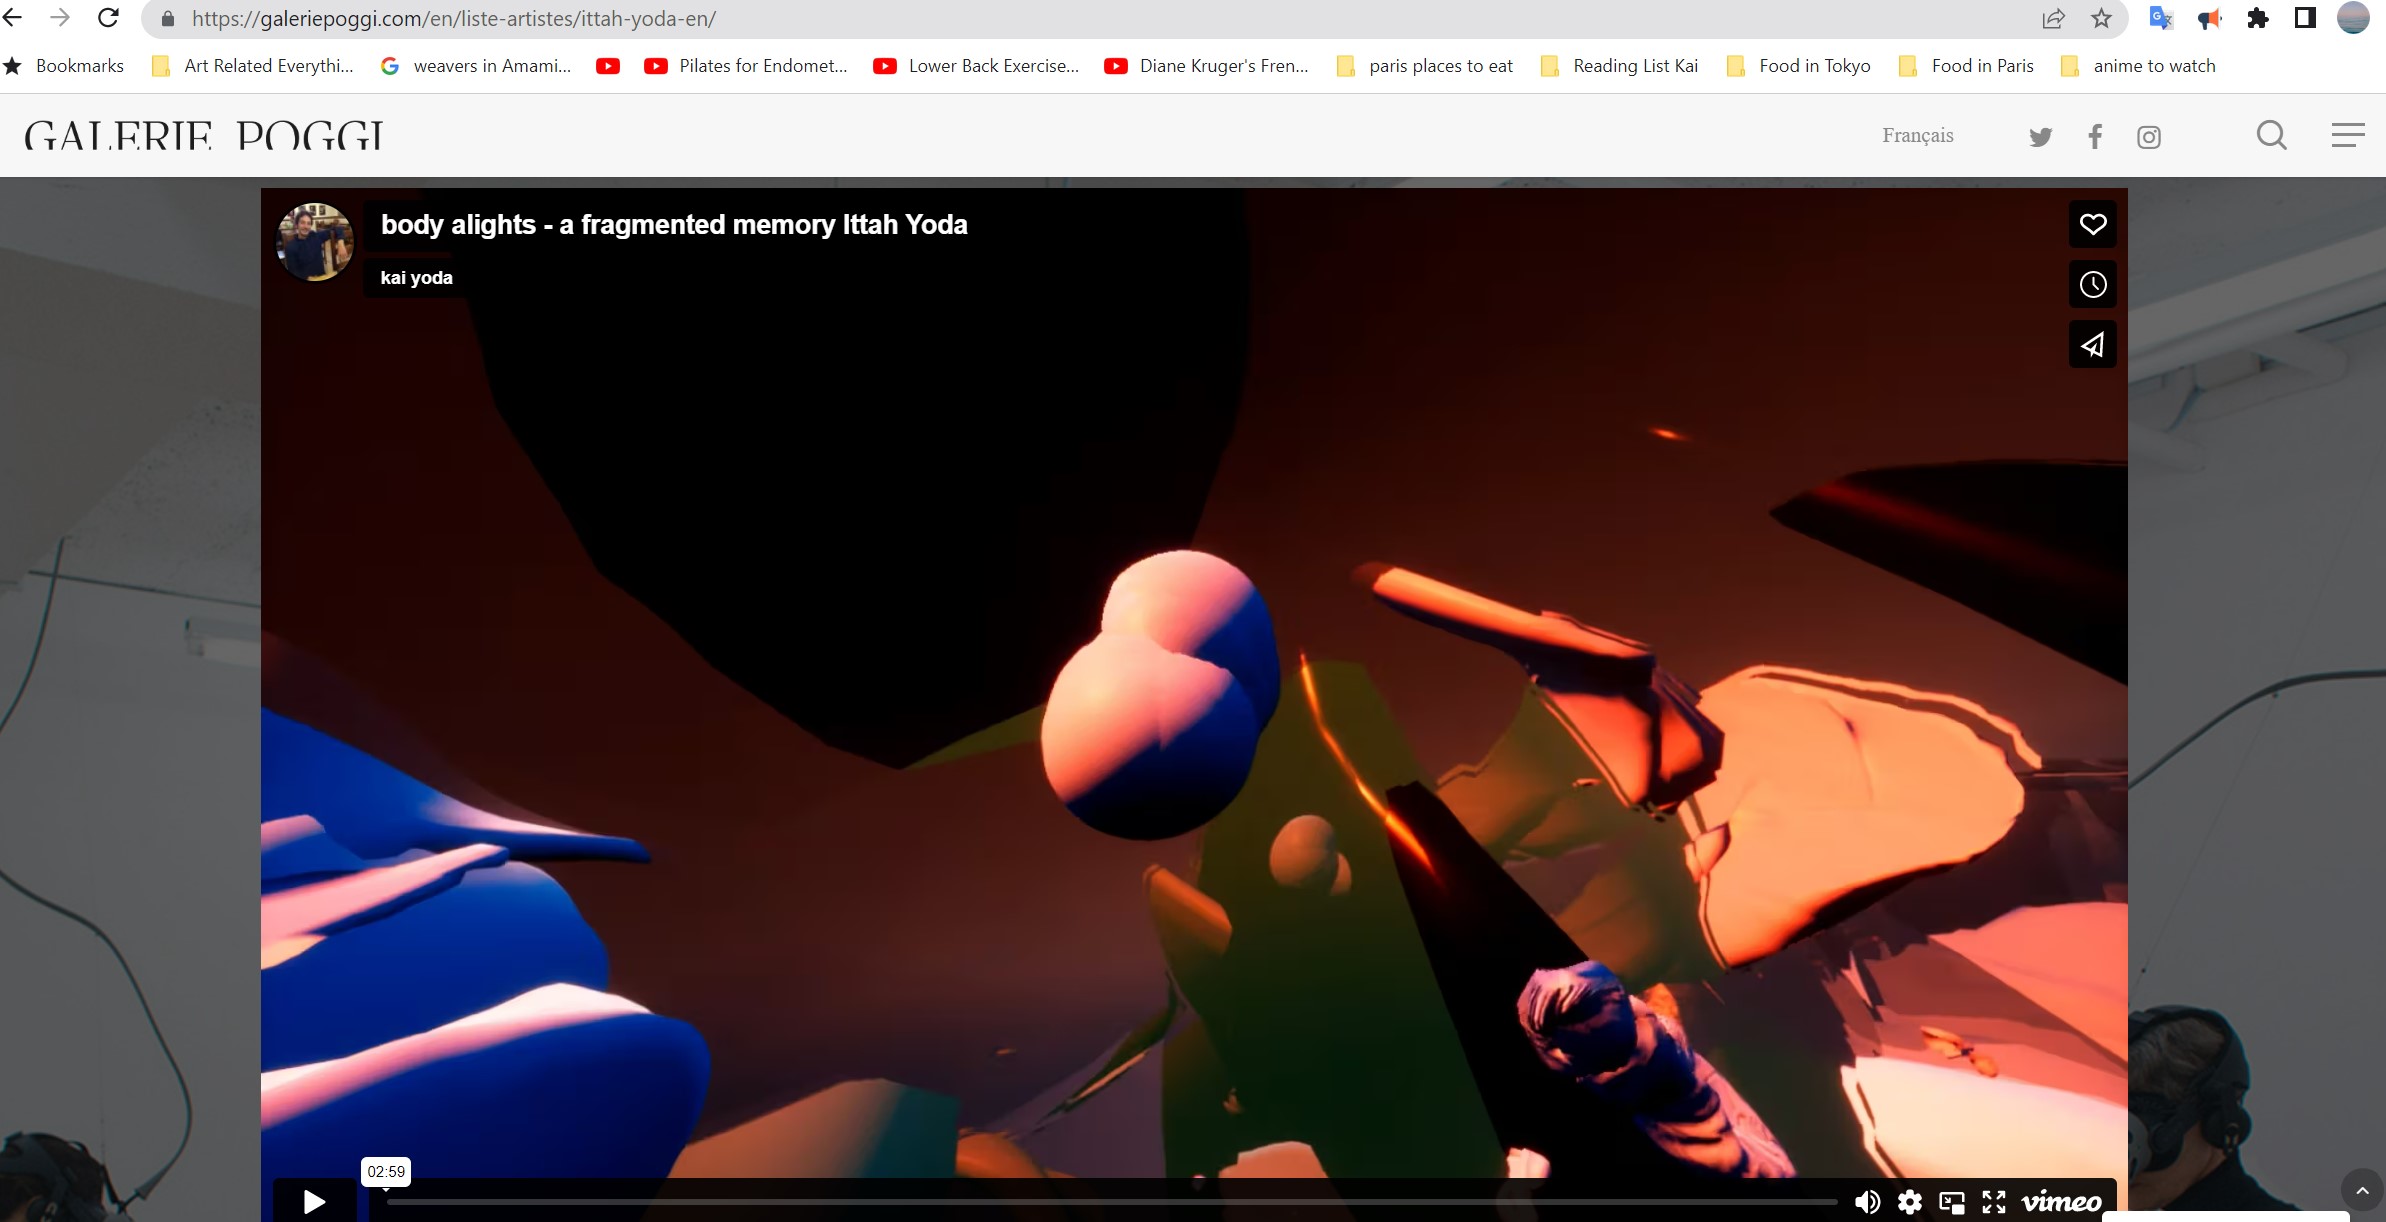Screen dimensions: 2386x1222
Task: Focus the browser address bar URL
Action: [x=454, y=18]
